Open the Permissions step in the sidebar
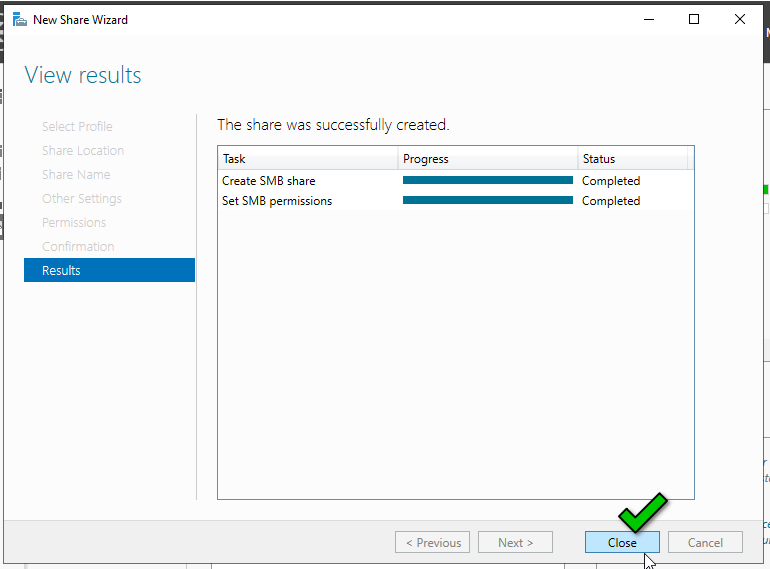The height and width of the screenshot is (569, 770). [x=74, y=222]
